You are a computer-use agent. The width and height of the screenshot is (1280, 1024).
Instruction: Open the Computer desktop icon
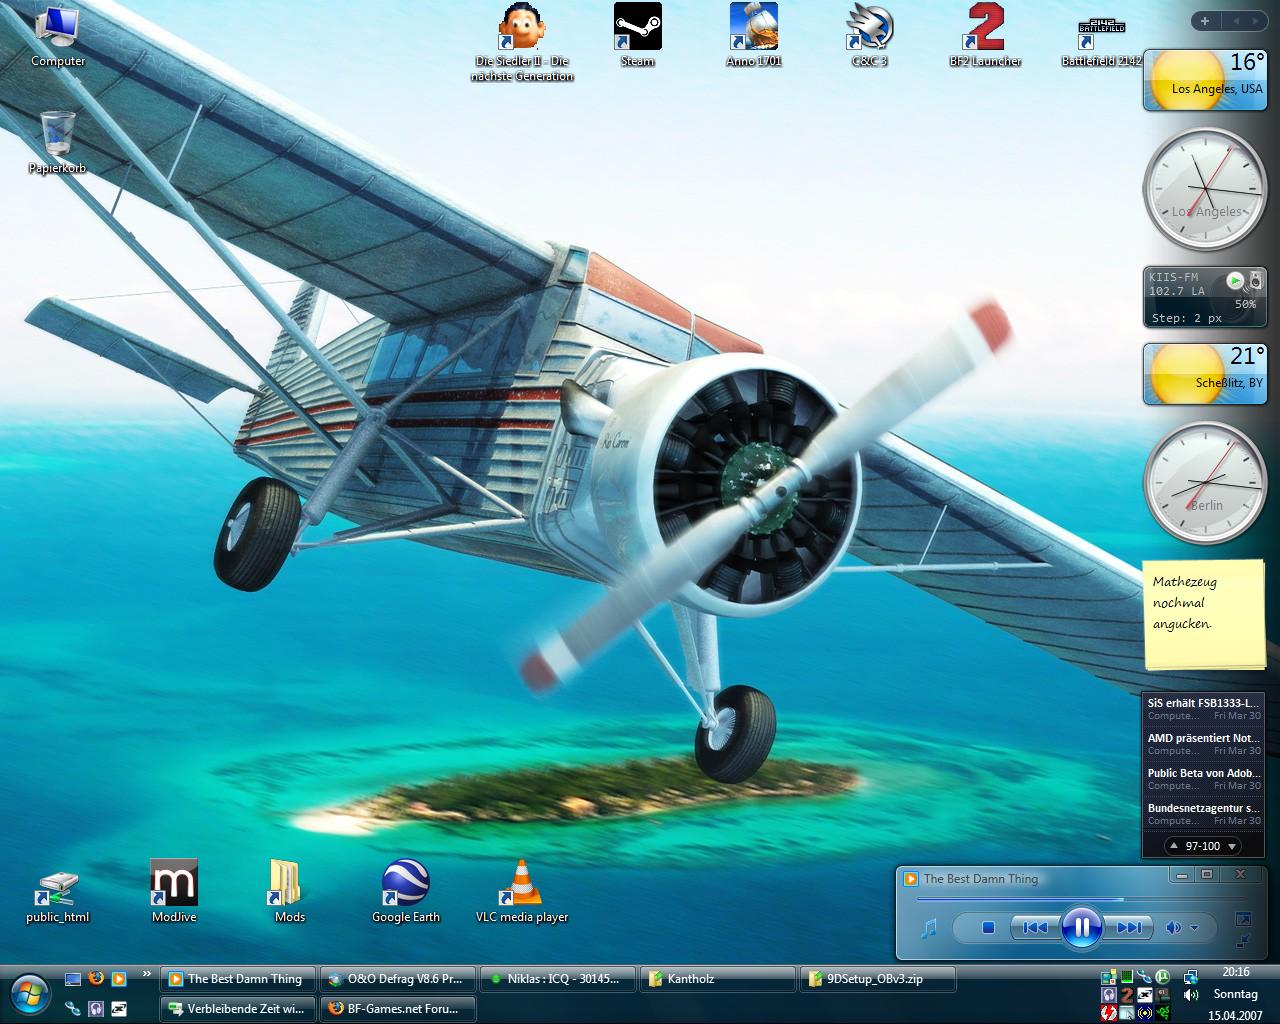click(58, 37)
